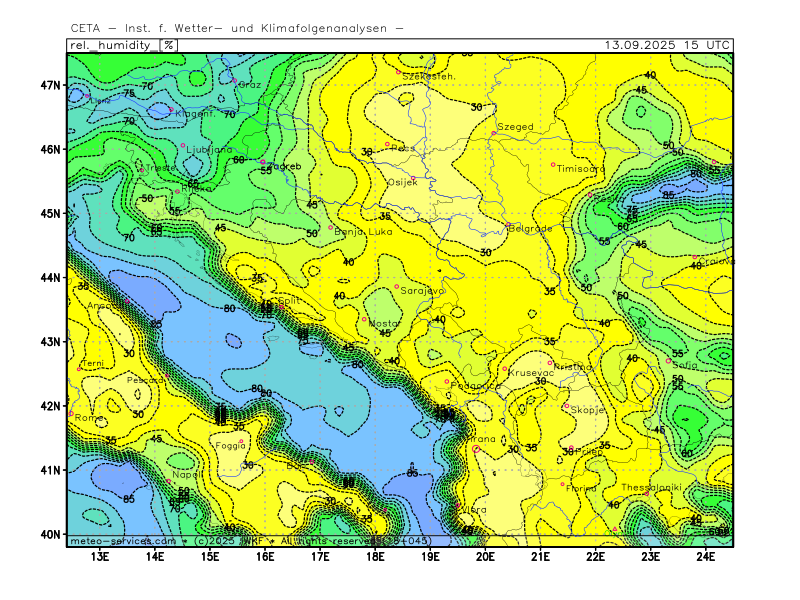The image size is (800, 600).
Task: Click the 43N latitude label
Action: 51,341
